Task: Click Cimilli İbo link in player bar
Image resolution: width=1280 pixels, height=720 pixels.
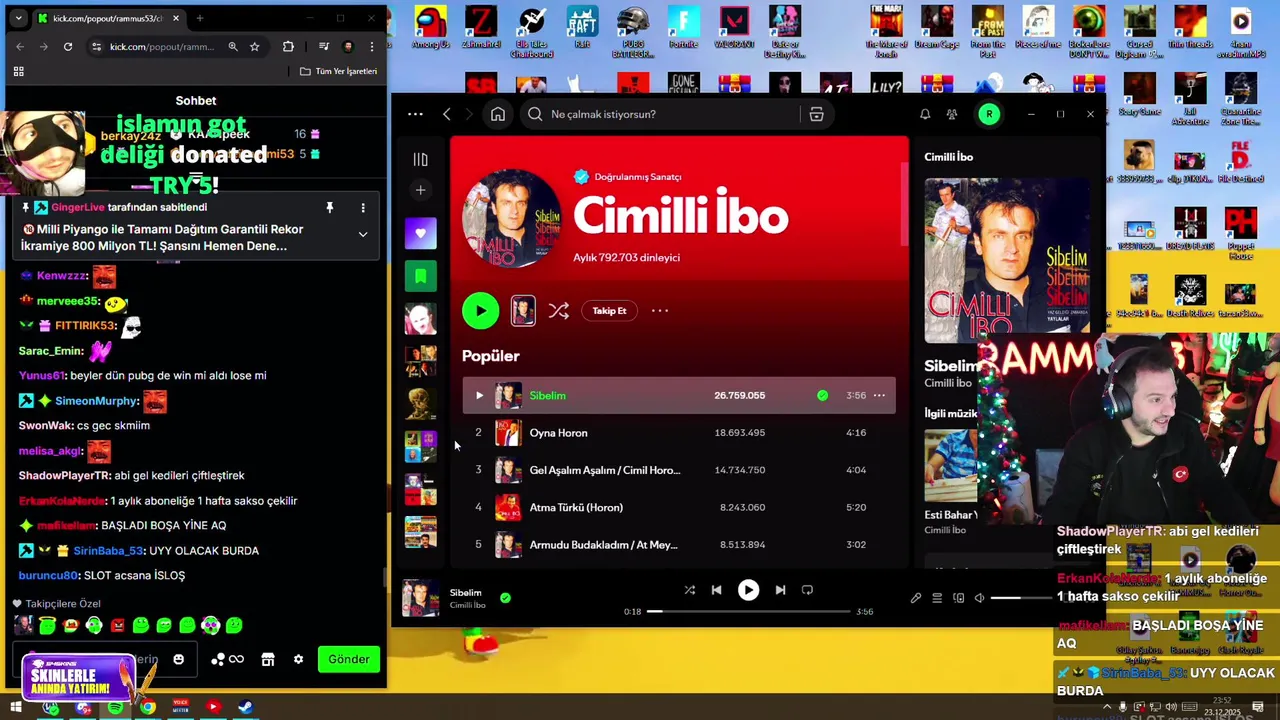Action: pos(467,605)
